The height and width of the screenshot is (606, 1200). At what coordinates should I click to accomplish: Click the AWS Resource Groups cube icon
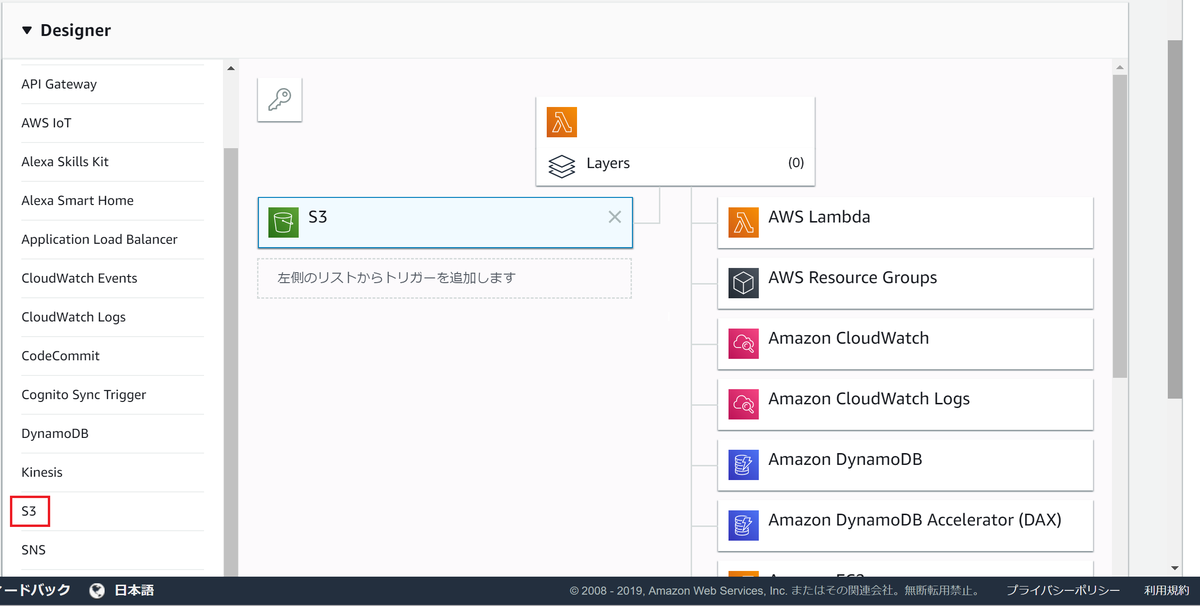click(x=743, y=283)
